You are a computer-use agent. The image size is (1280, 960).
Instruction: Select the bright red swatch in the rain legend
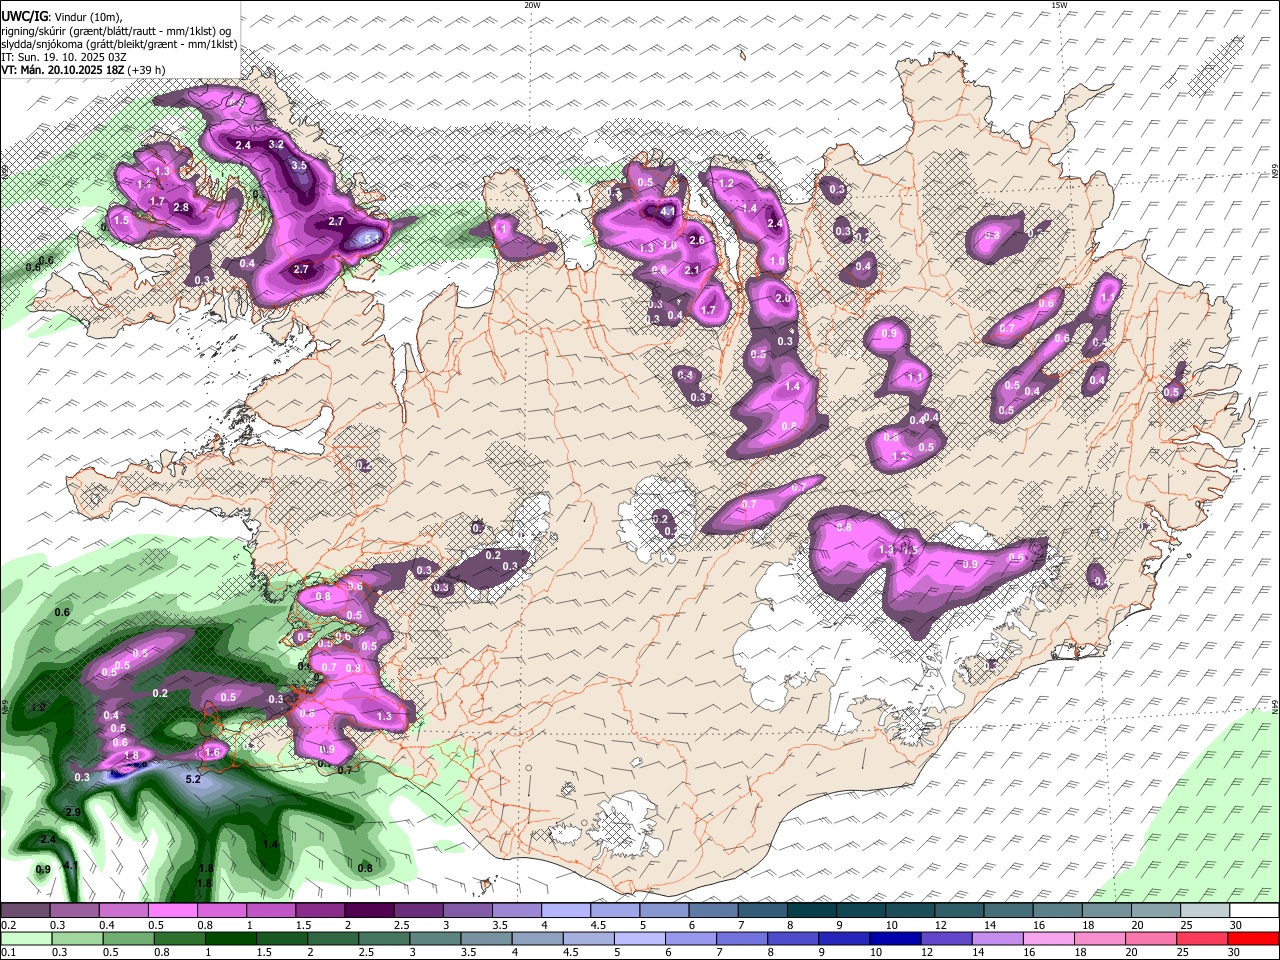point(1252,938)
